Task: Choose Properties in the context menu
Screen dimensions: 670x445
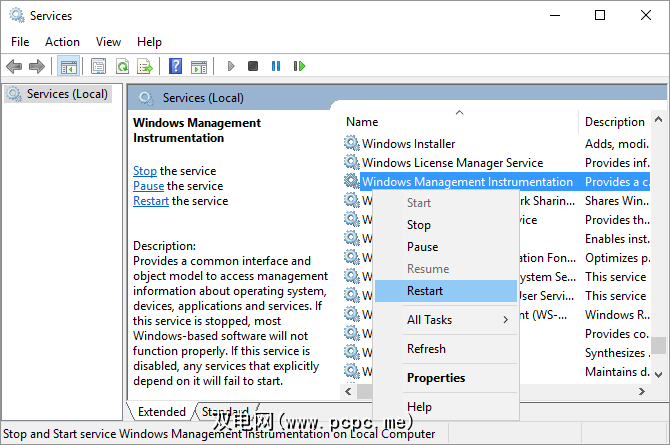Action: tap(446, 378)
